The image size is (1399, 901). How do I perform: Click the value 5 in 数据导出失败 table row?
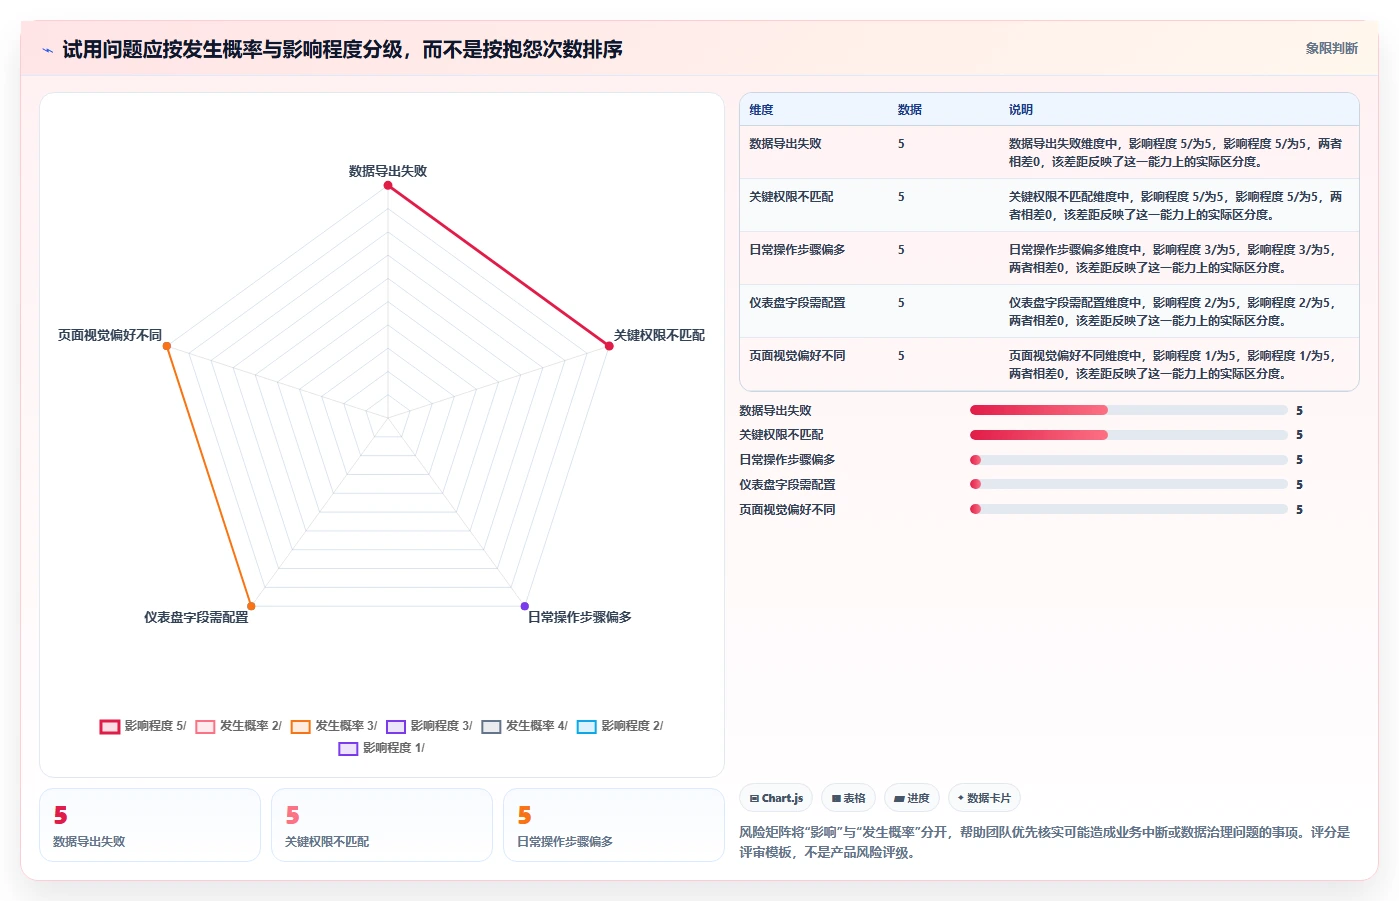901,144
